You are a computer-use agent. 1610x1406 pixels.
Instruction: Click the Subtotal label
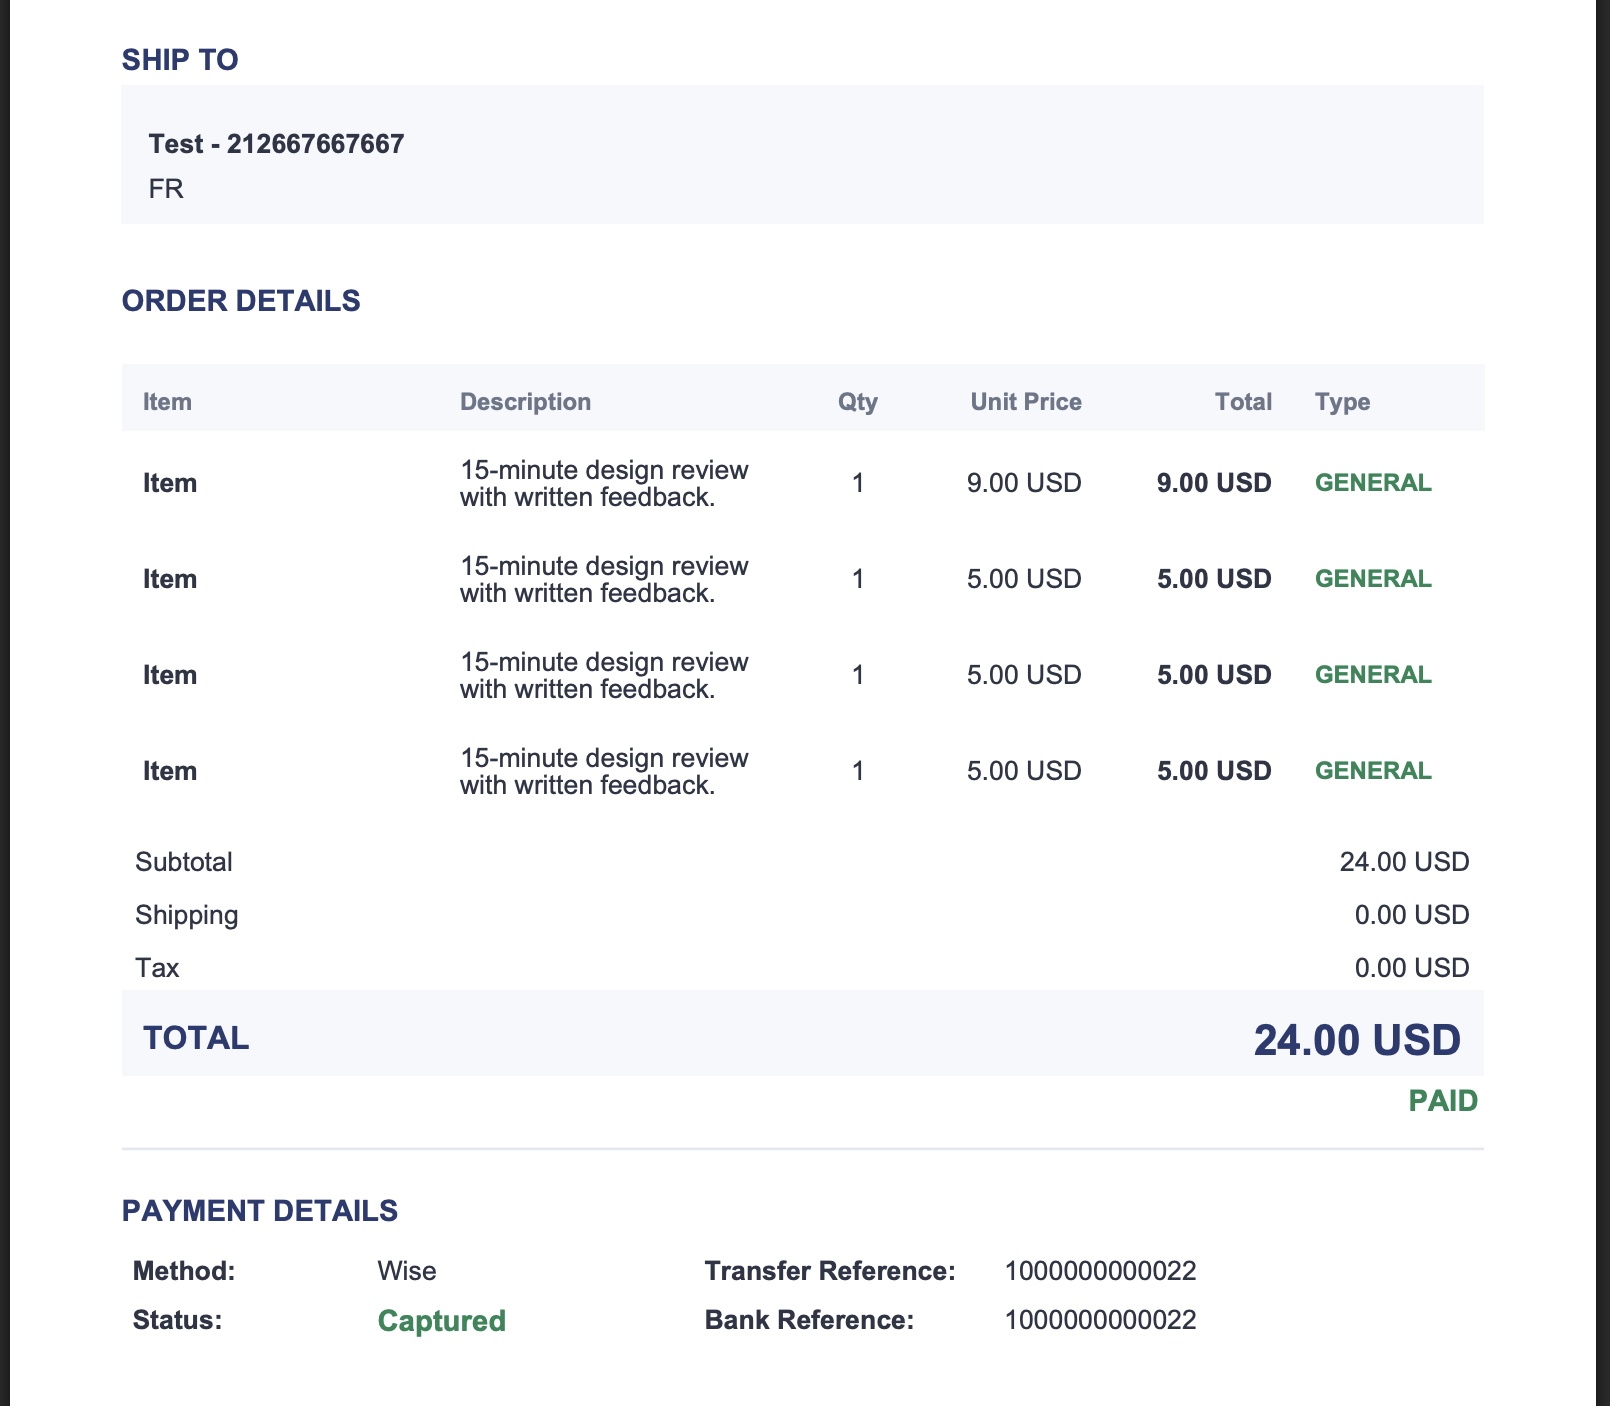pos(184,862)
